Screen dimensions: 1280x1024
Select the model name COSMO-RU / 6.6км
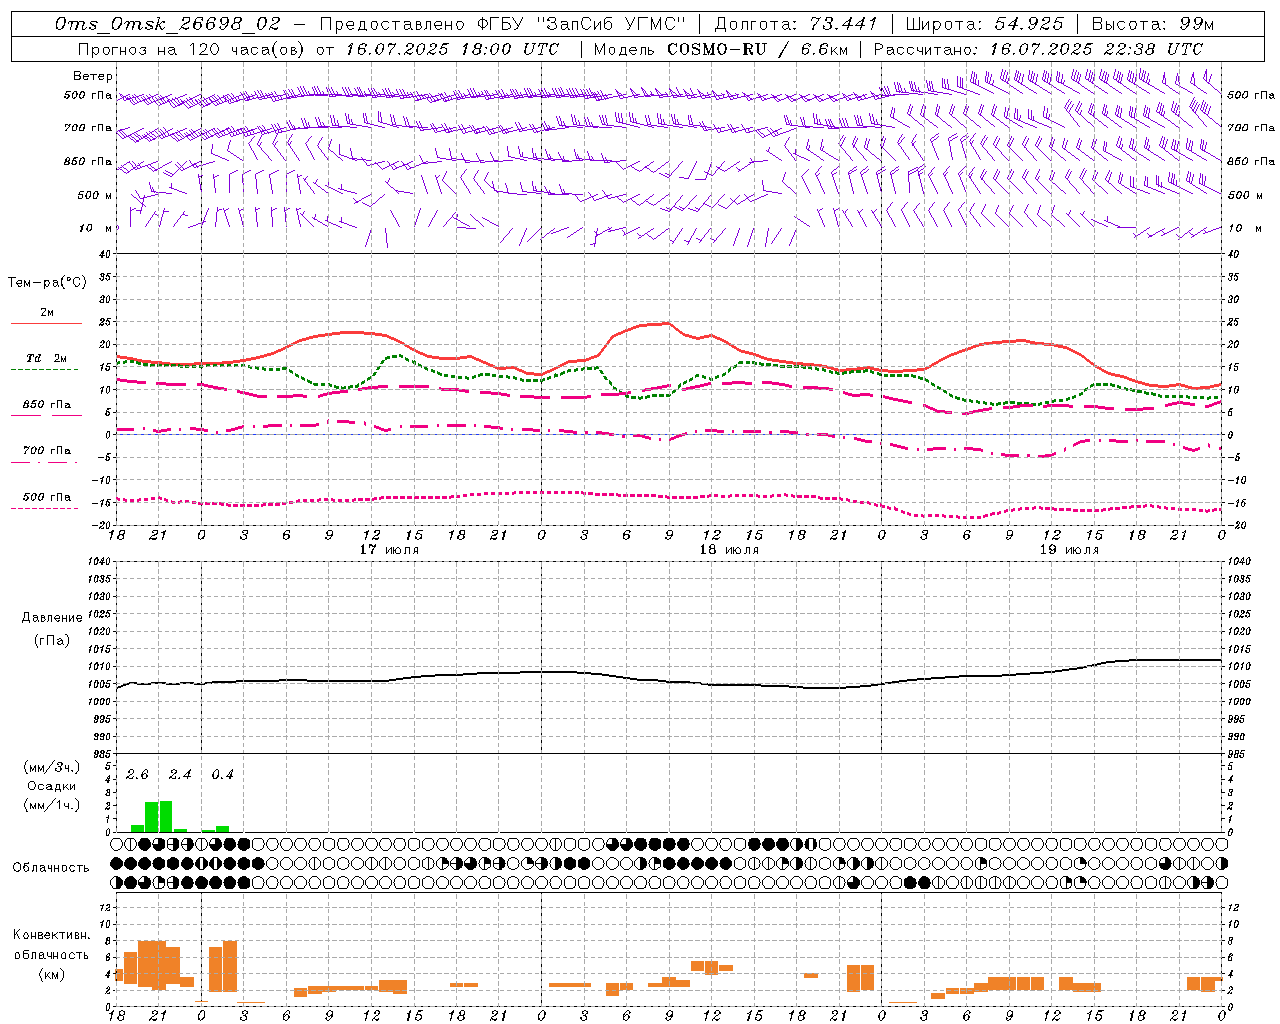[757, 48]
